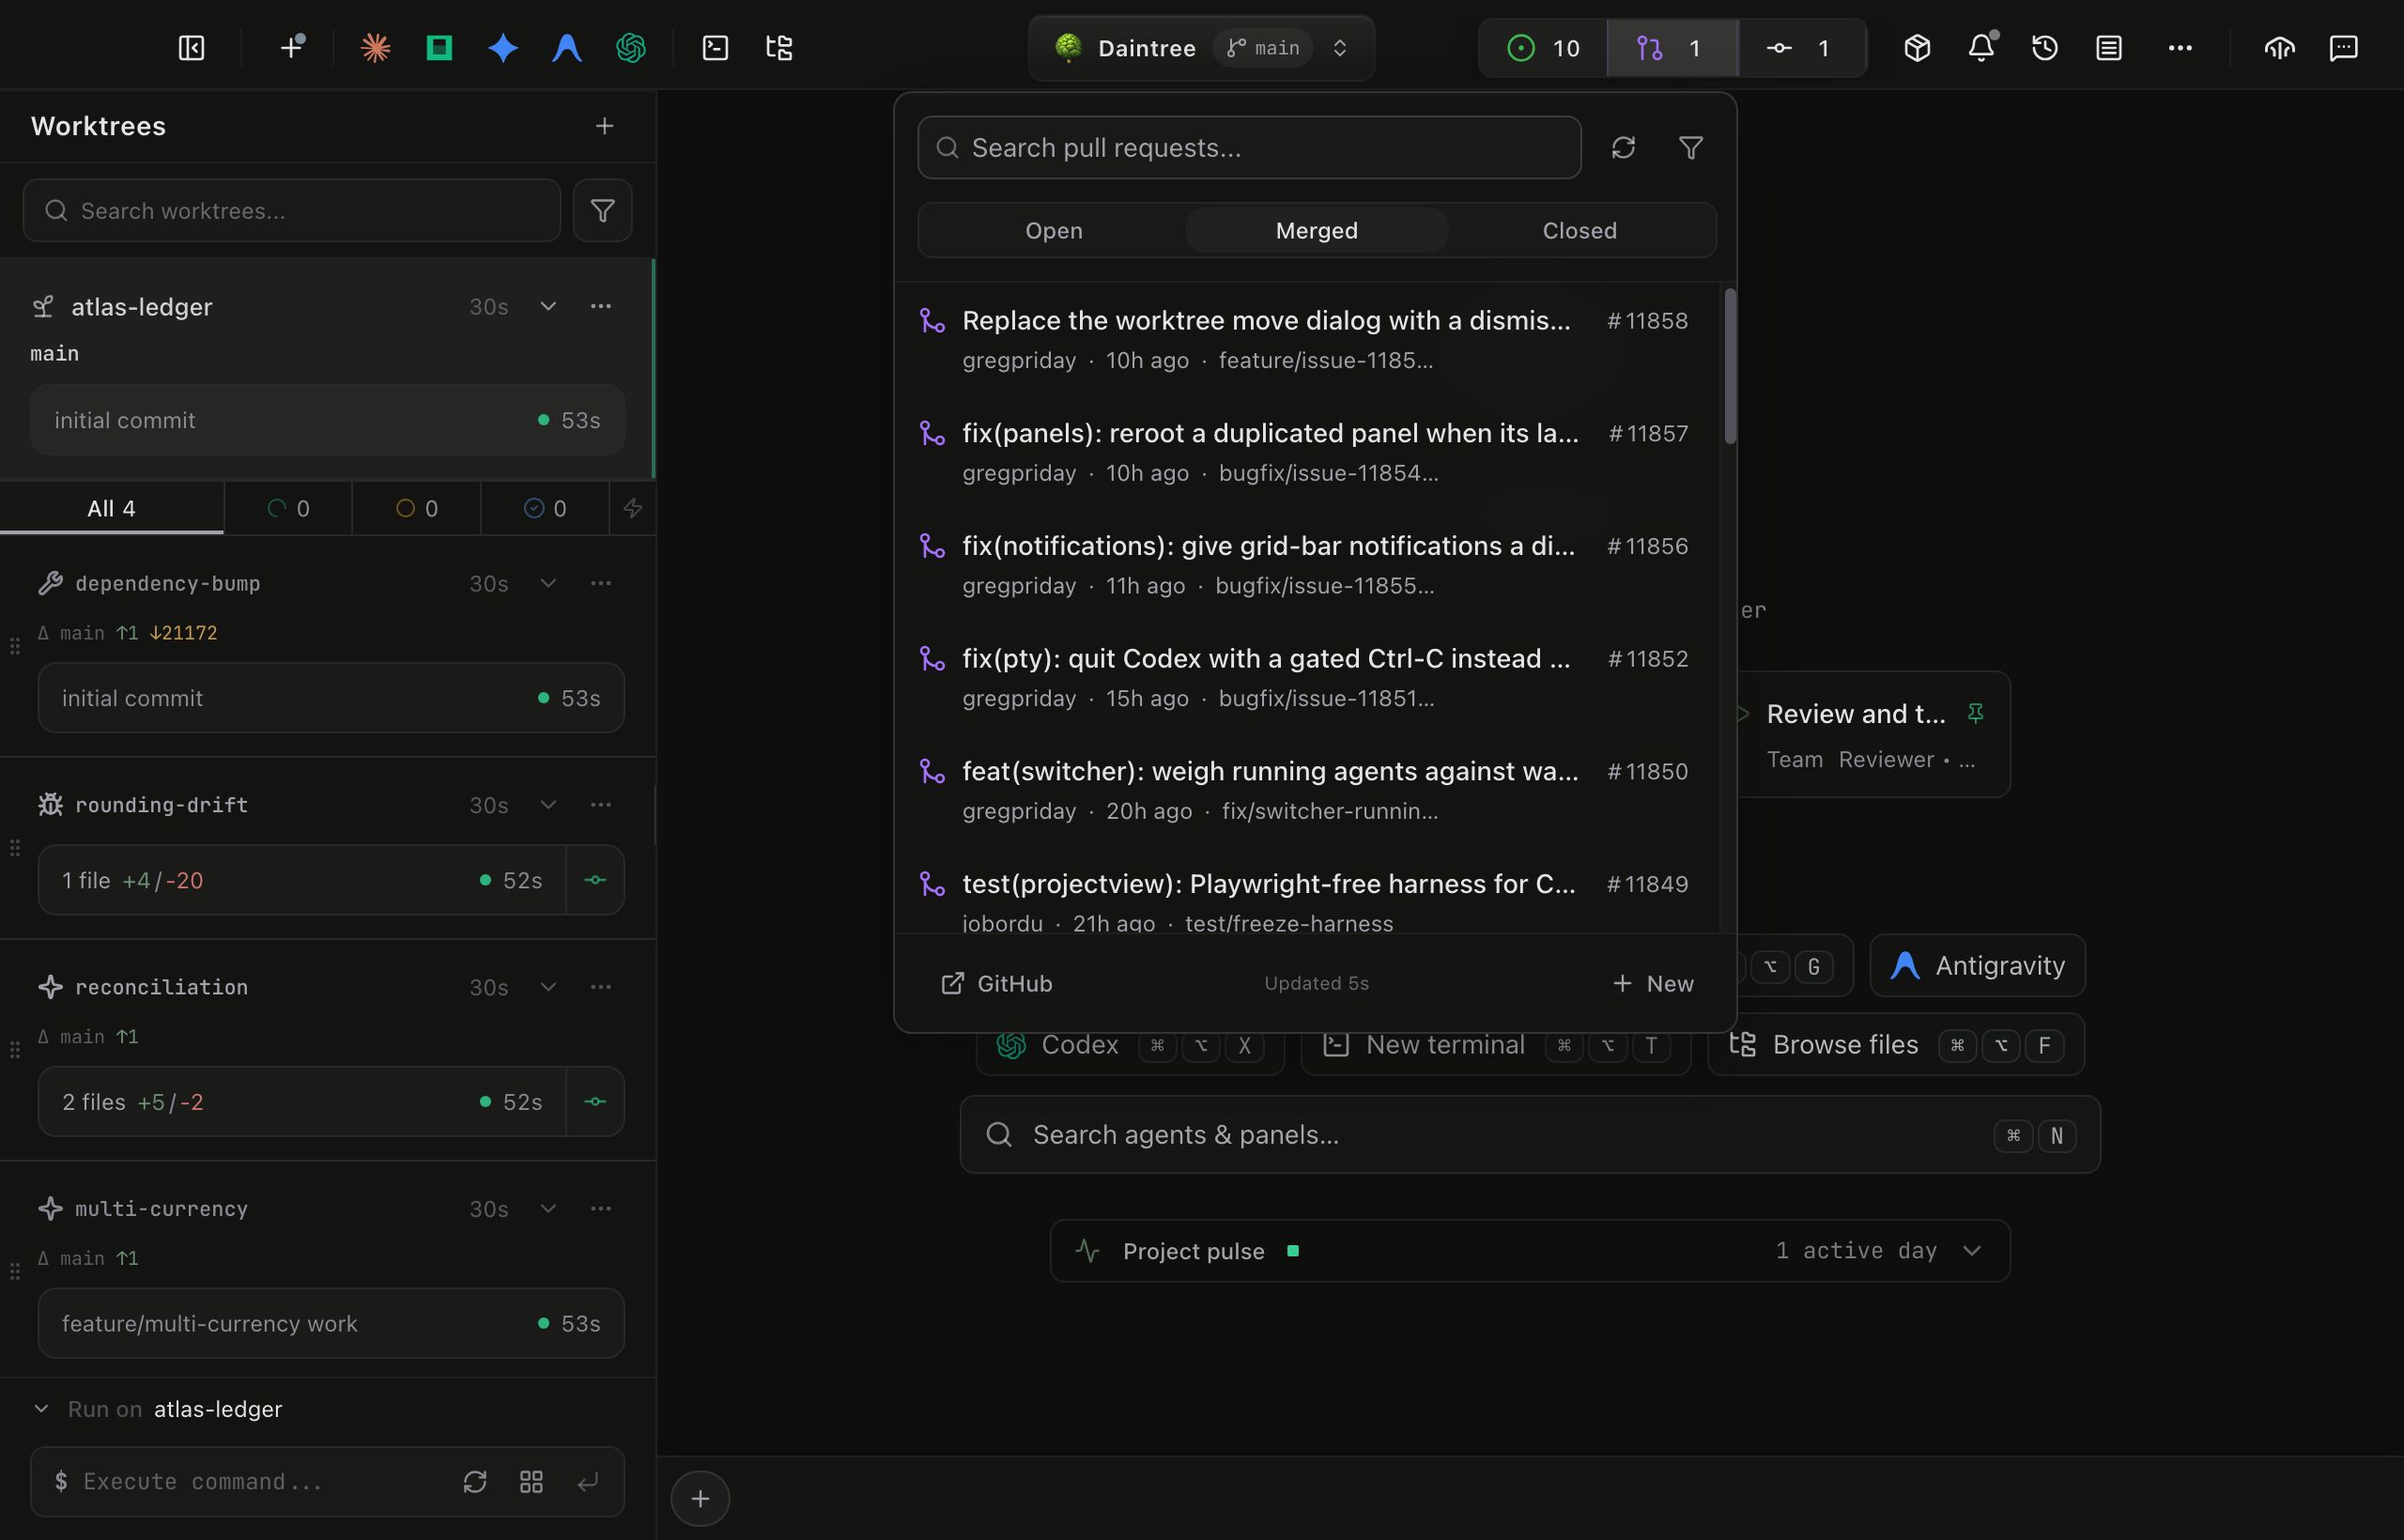The image size is (2404, 1540).
Task: Open pull request #11852 fix(pty)
Action: click(x=1308, y=678)
